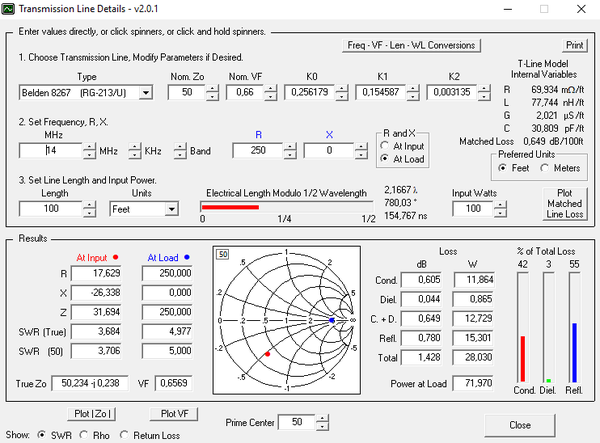Open the transmission line Type dropdown
Viewport: 600px width, 443px height.
click(x=145, y=93)
